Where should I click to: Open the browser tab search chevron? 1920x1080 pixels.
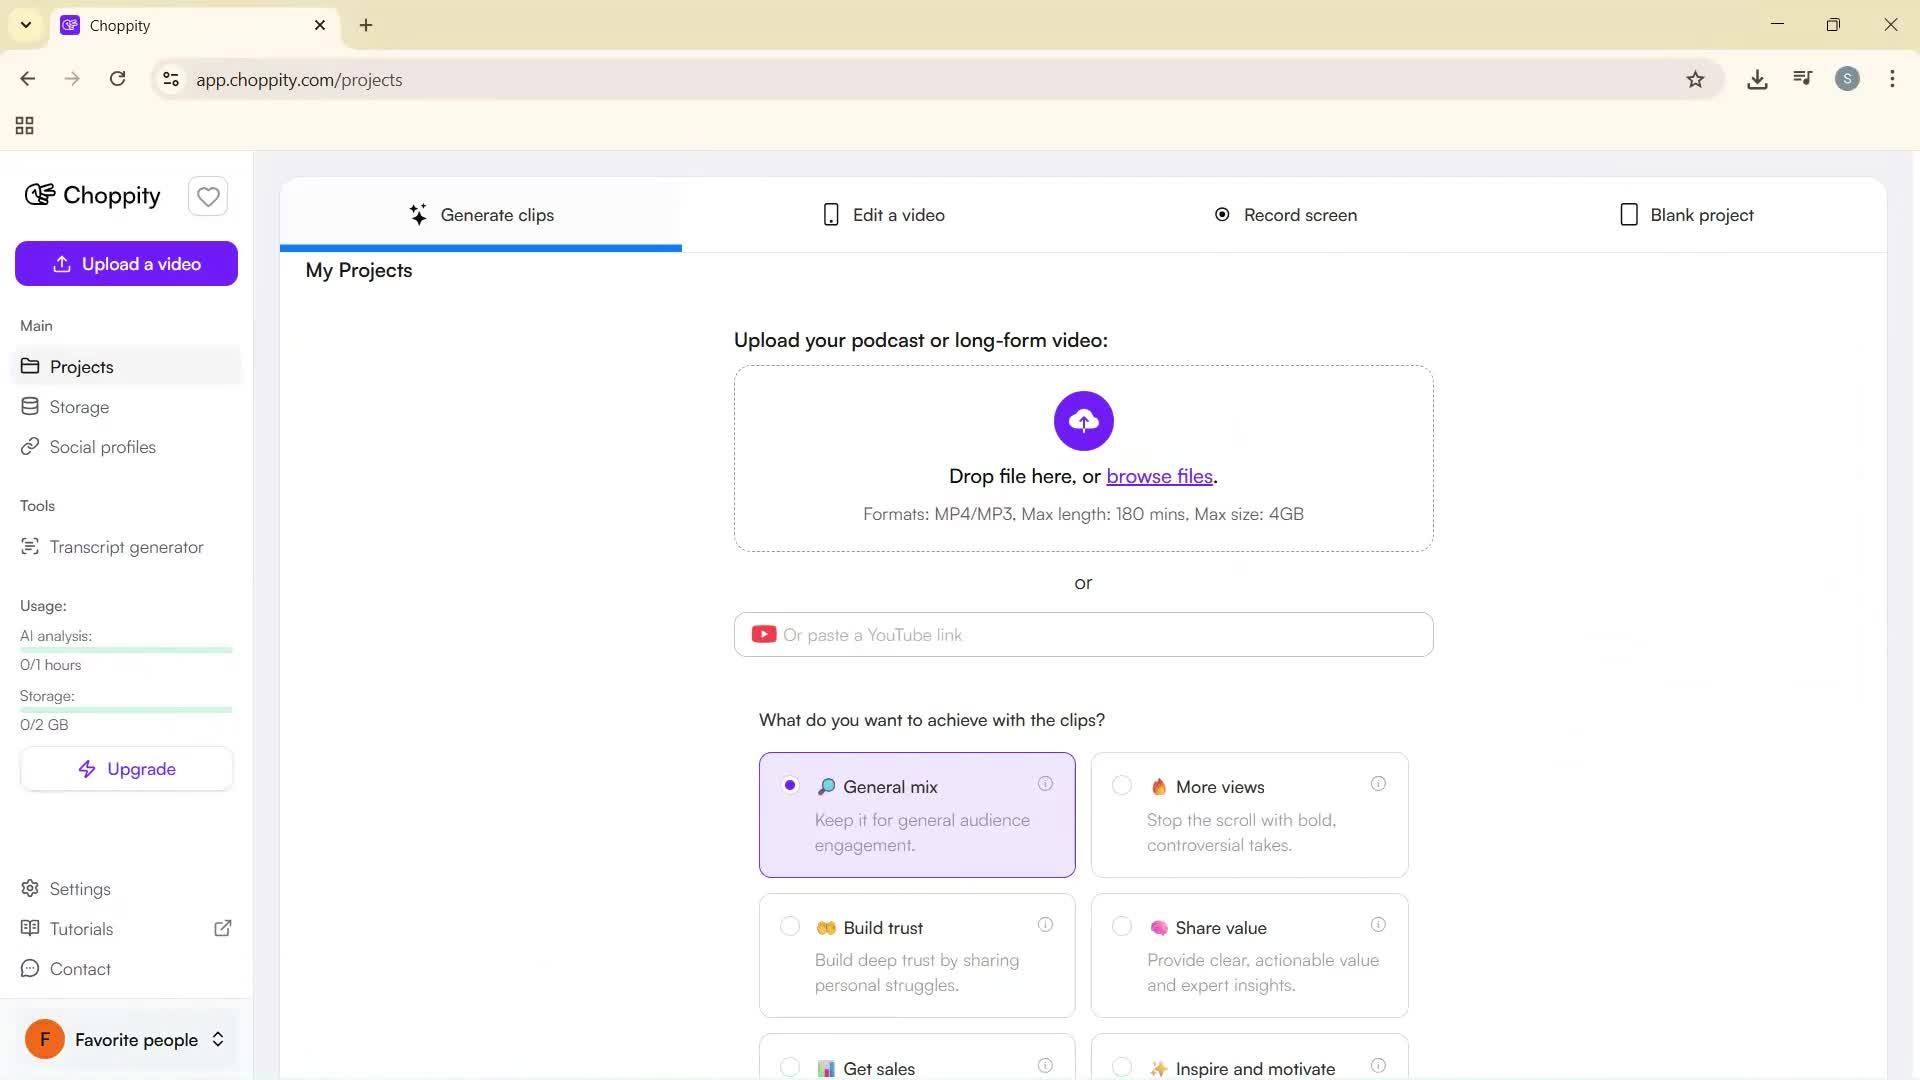point(25,25)
